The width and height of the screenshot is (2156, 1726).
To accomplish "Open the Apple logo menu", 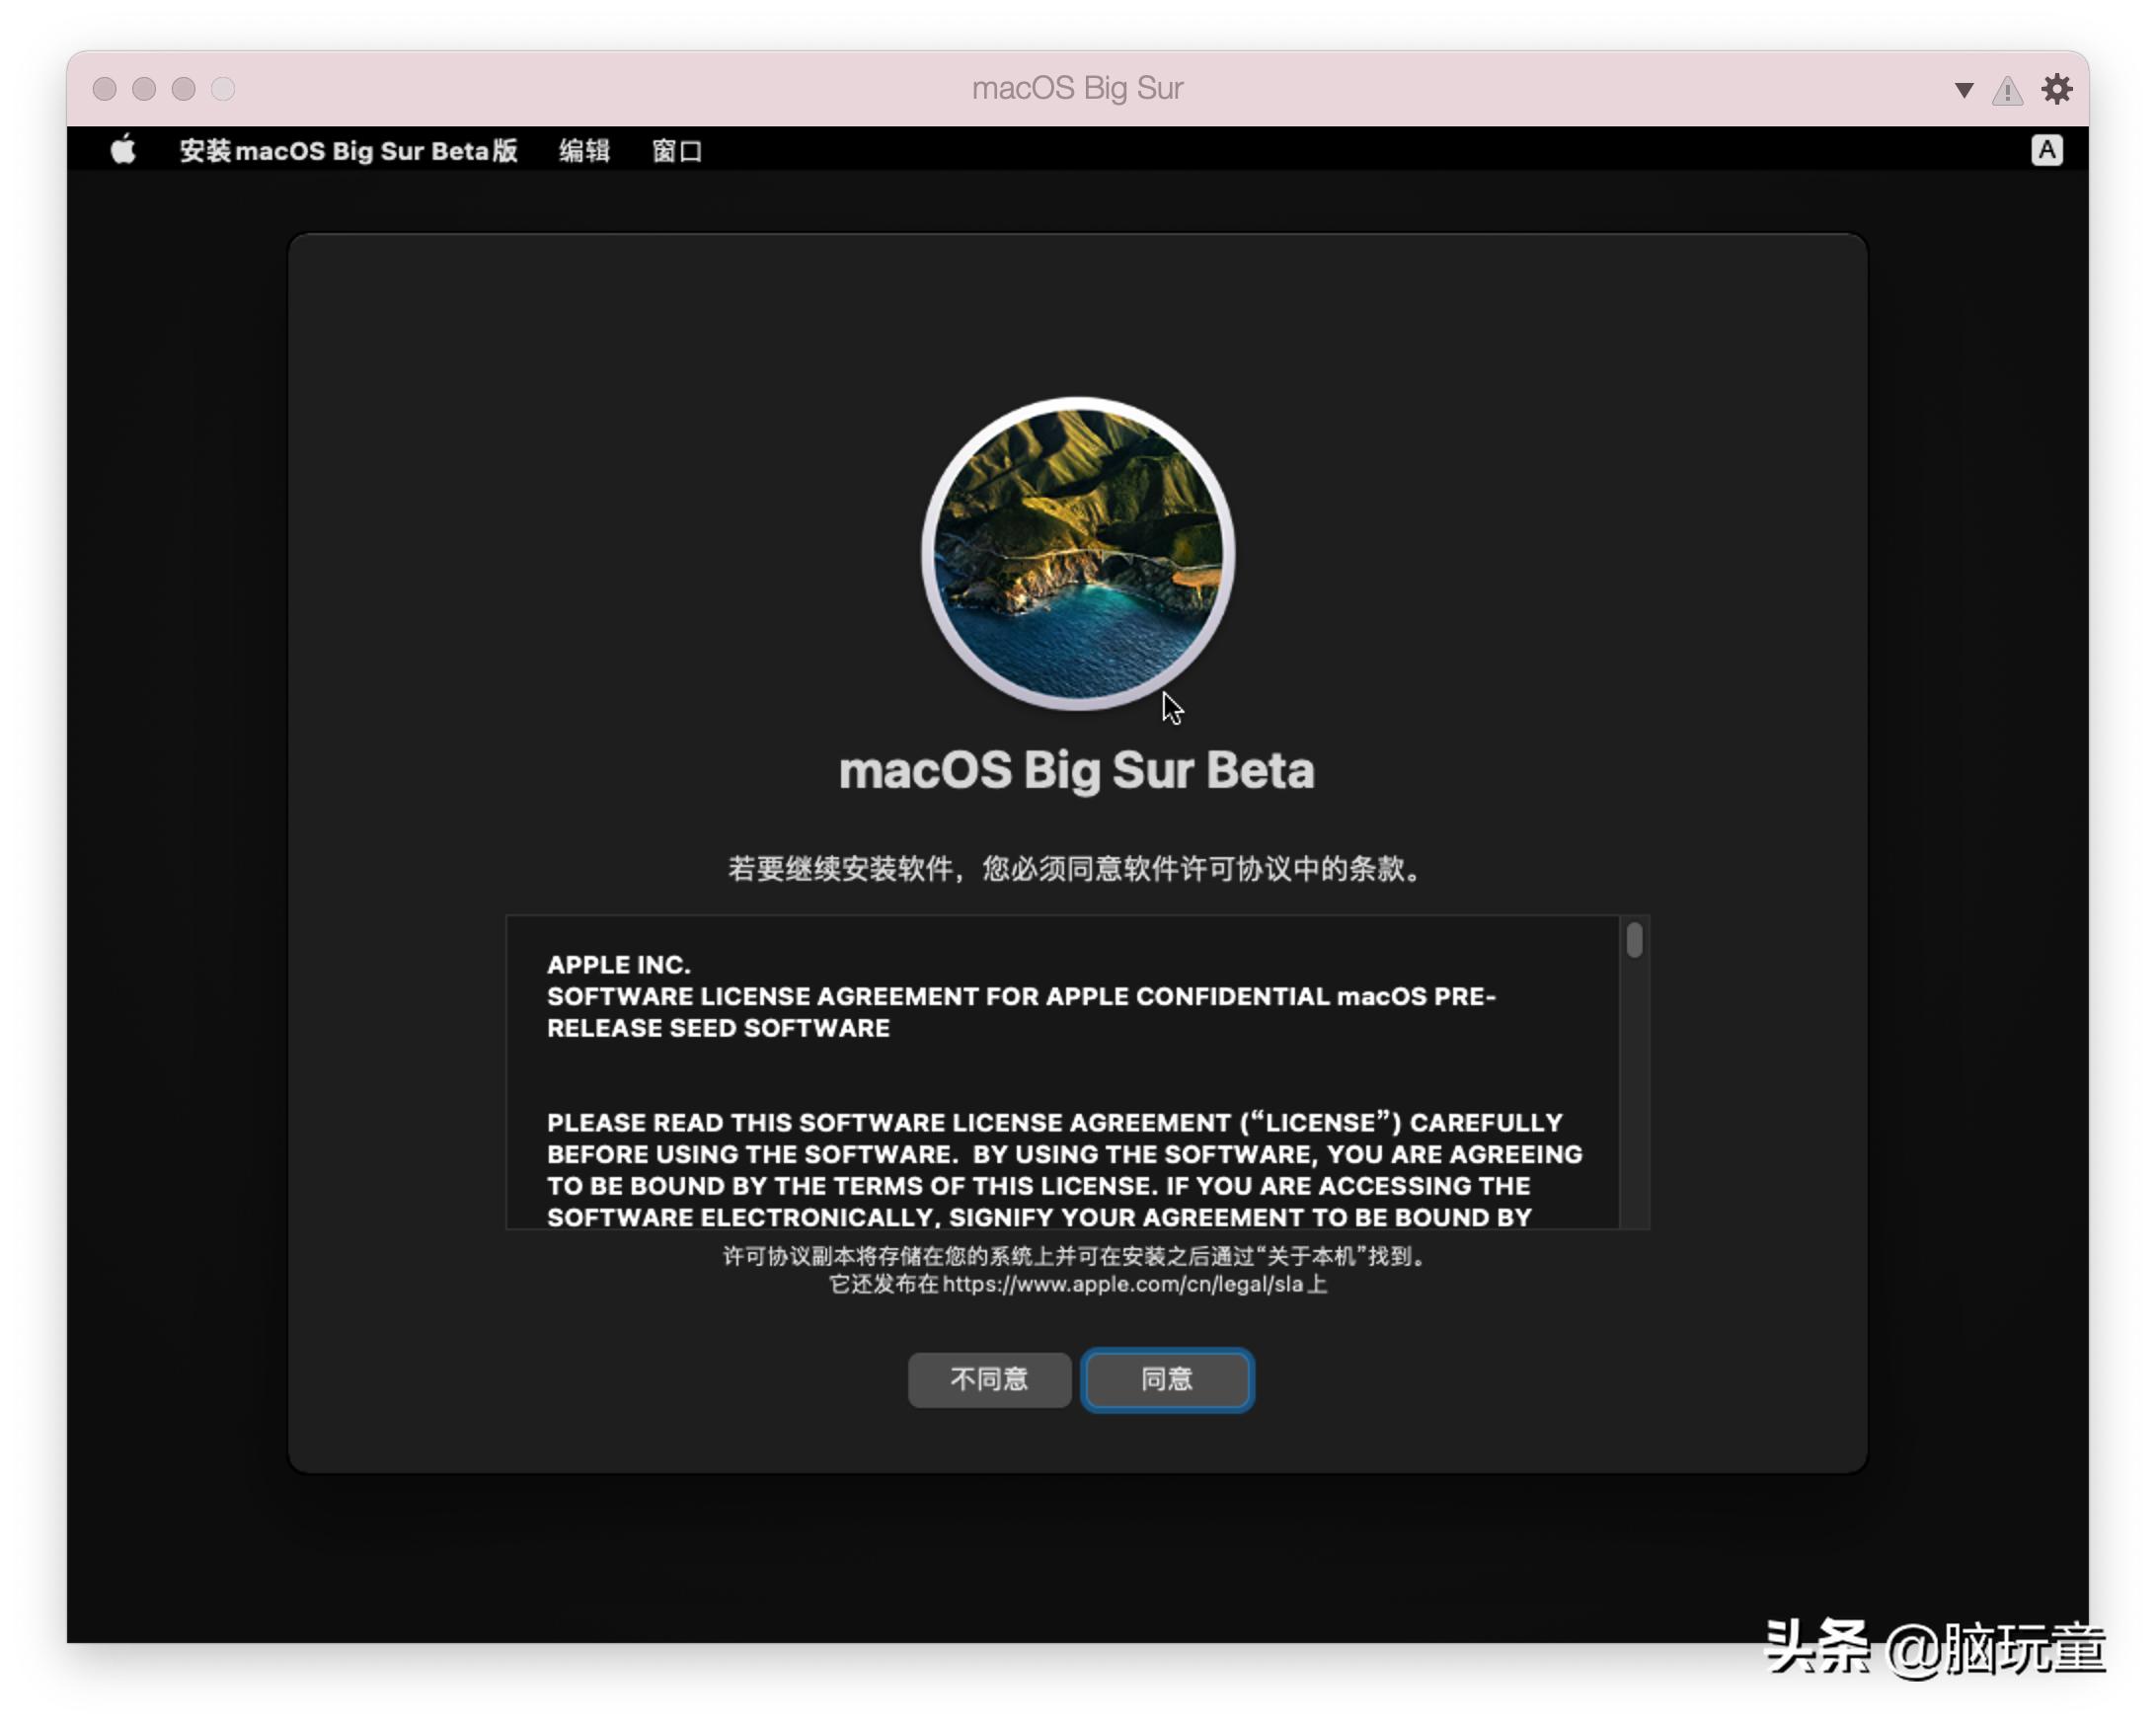I will click(x=123, y=150).
